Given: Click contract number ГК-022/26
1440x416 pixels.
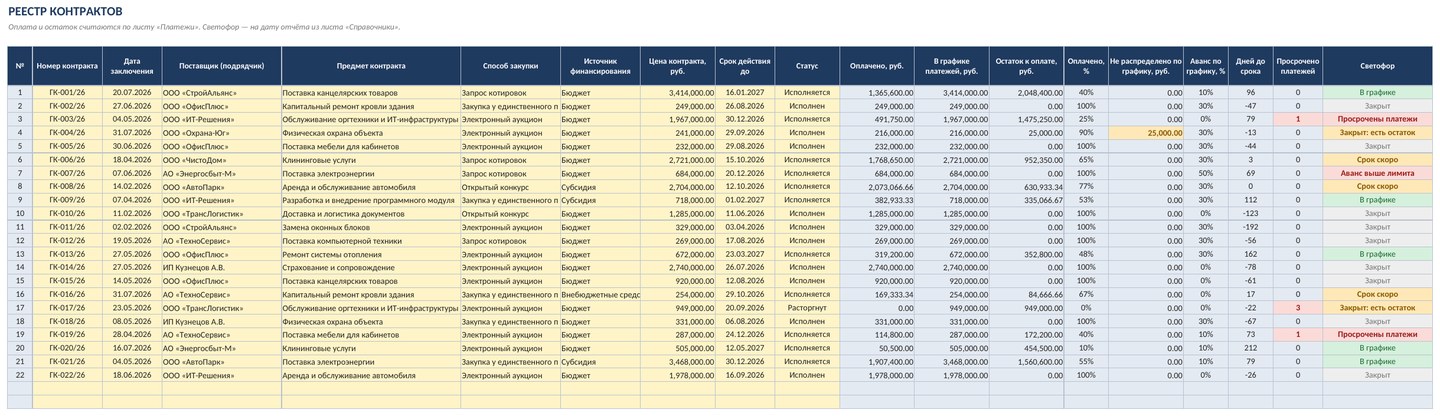Looking at the screenshot, I should (x=68, y=376).
